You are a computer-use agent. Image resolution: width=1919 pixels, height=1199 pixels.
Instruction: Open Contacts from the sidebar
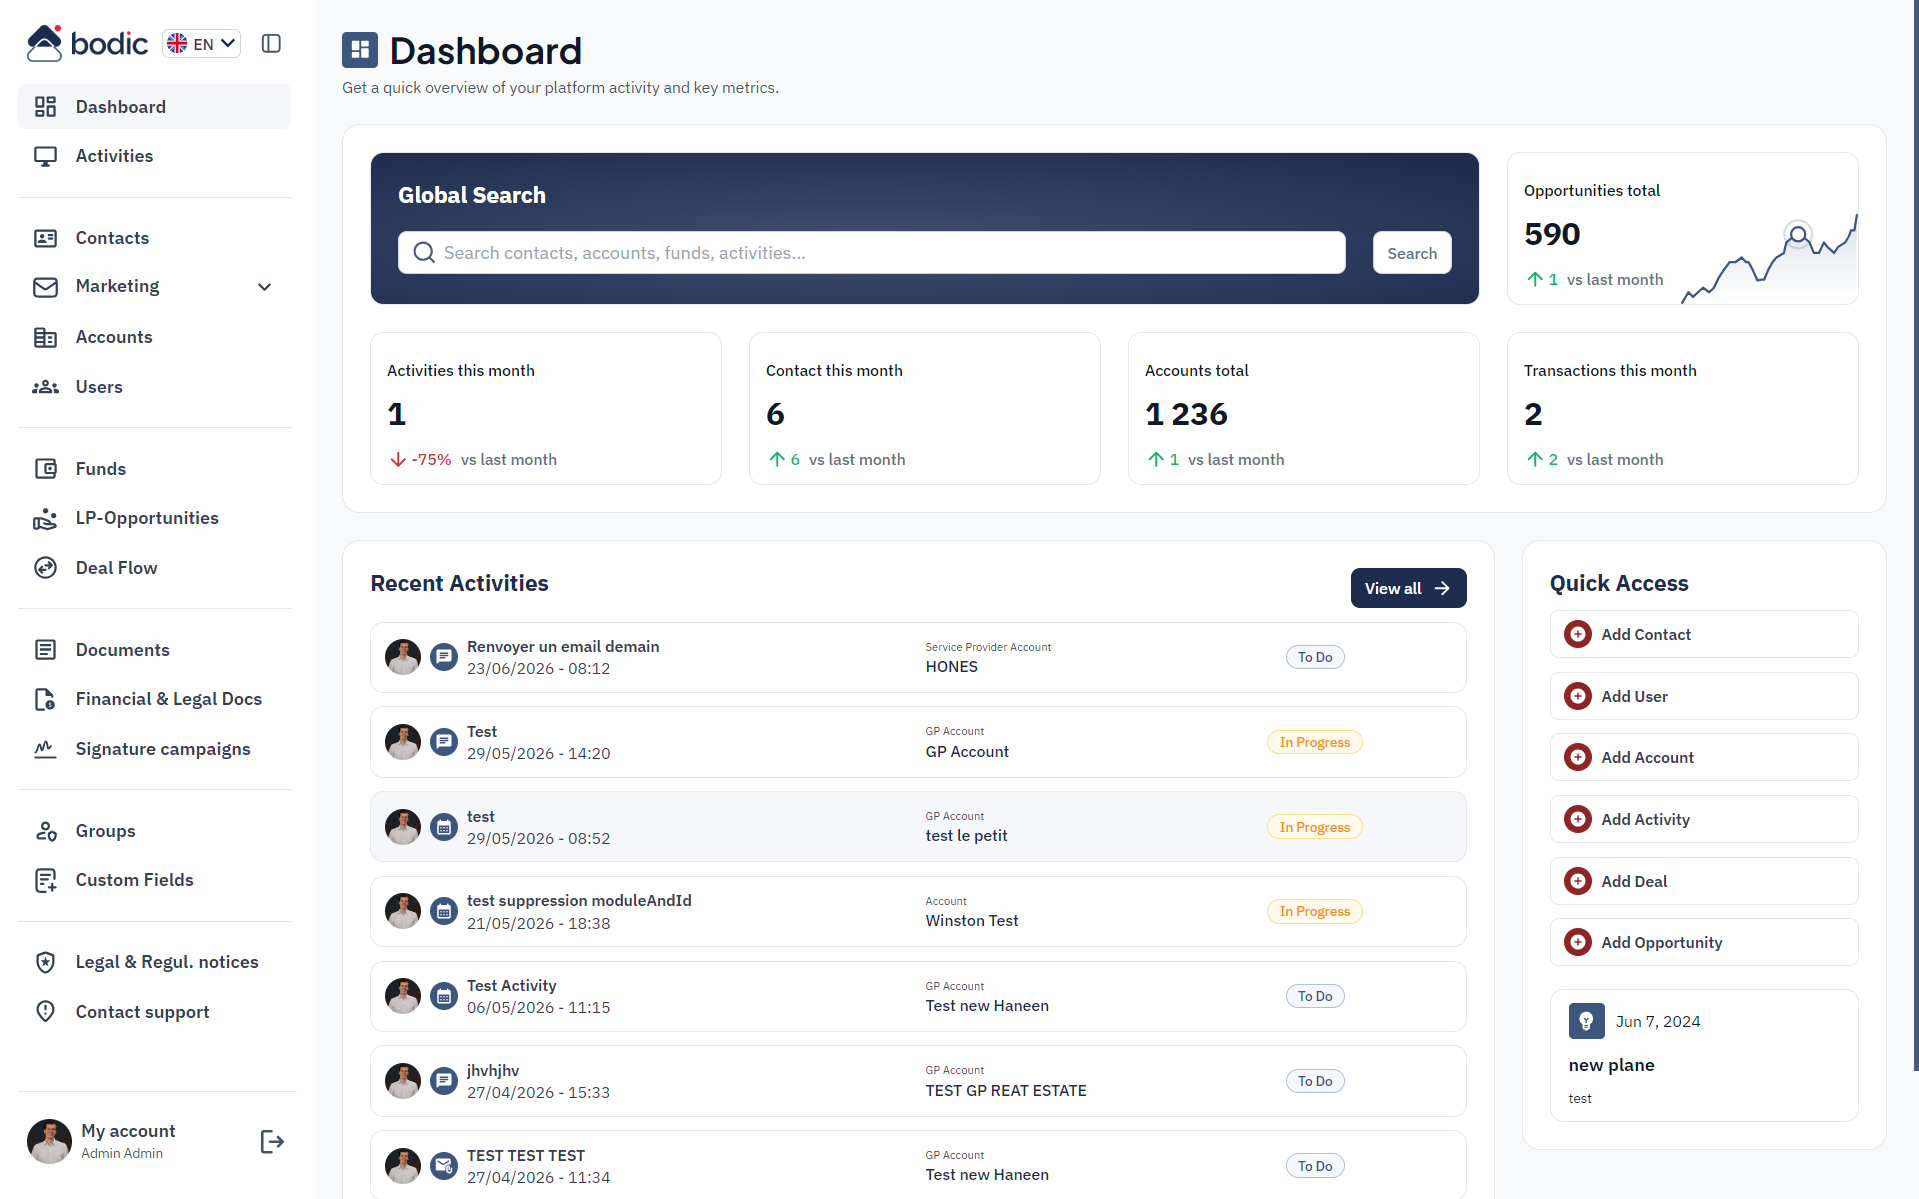point(154,238)
